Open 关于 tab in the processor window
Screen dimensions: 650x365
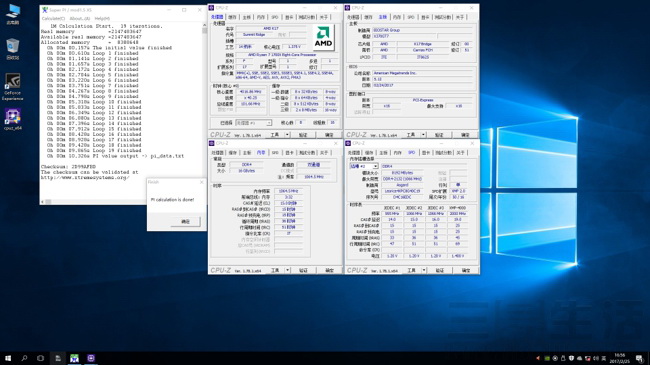[324, 17]
